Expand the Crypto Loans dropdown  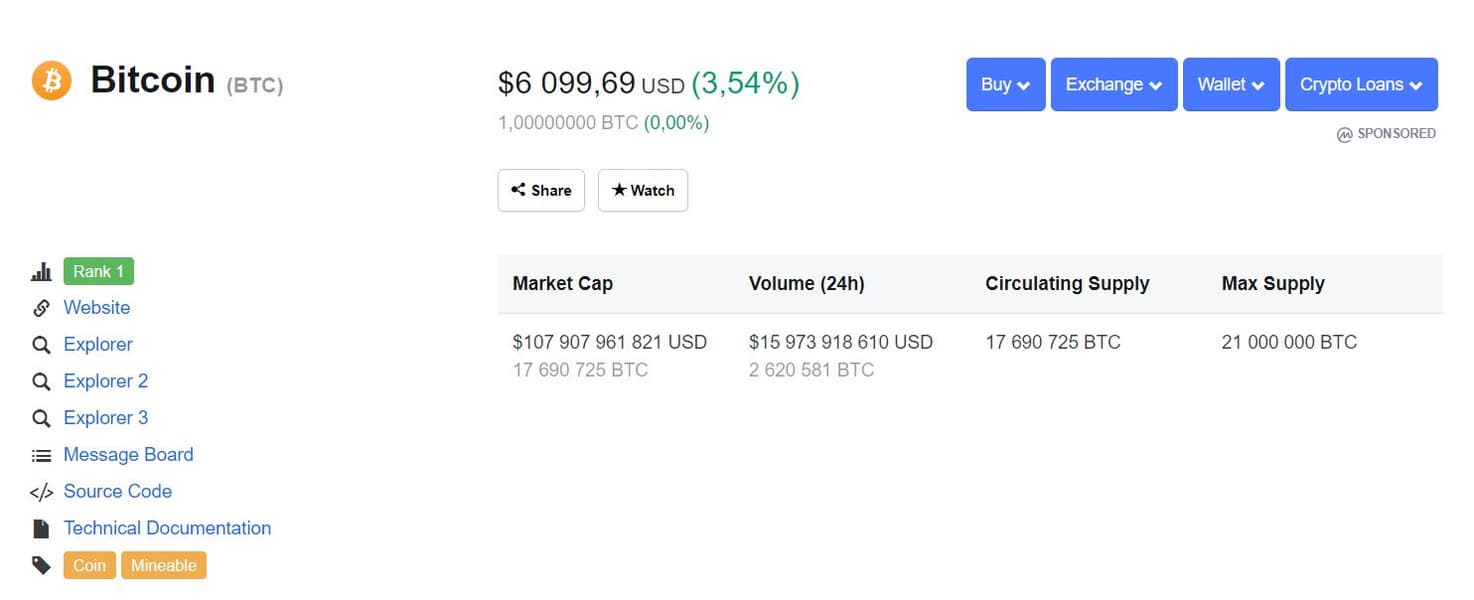(1360, 85)
